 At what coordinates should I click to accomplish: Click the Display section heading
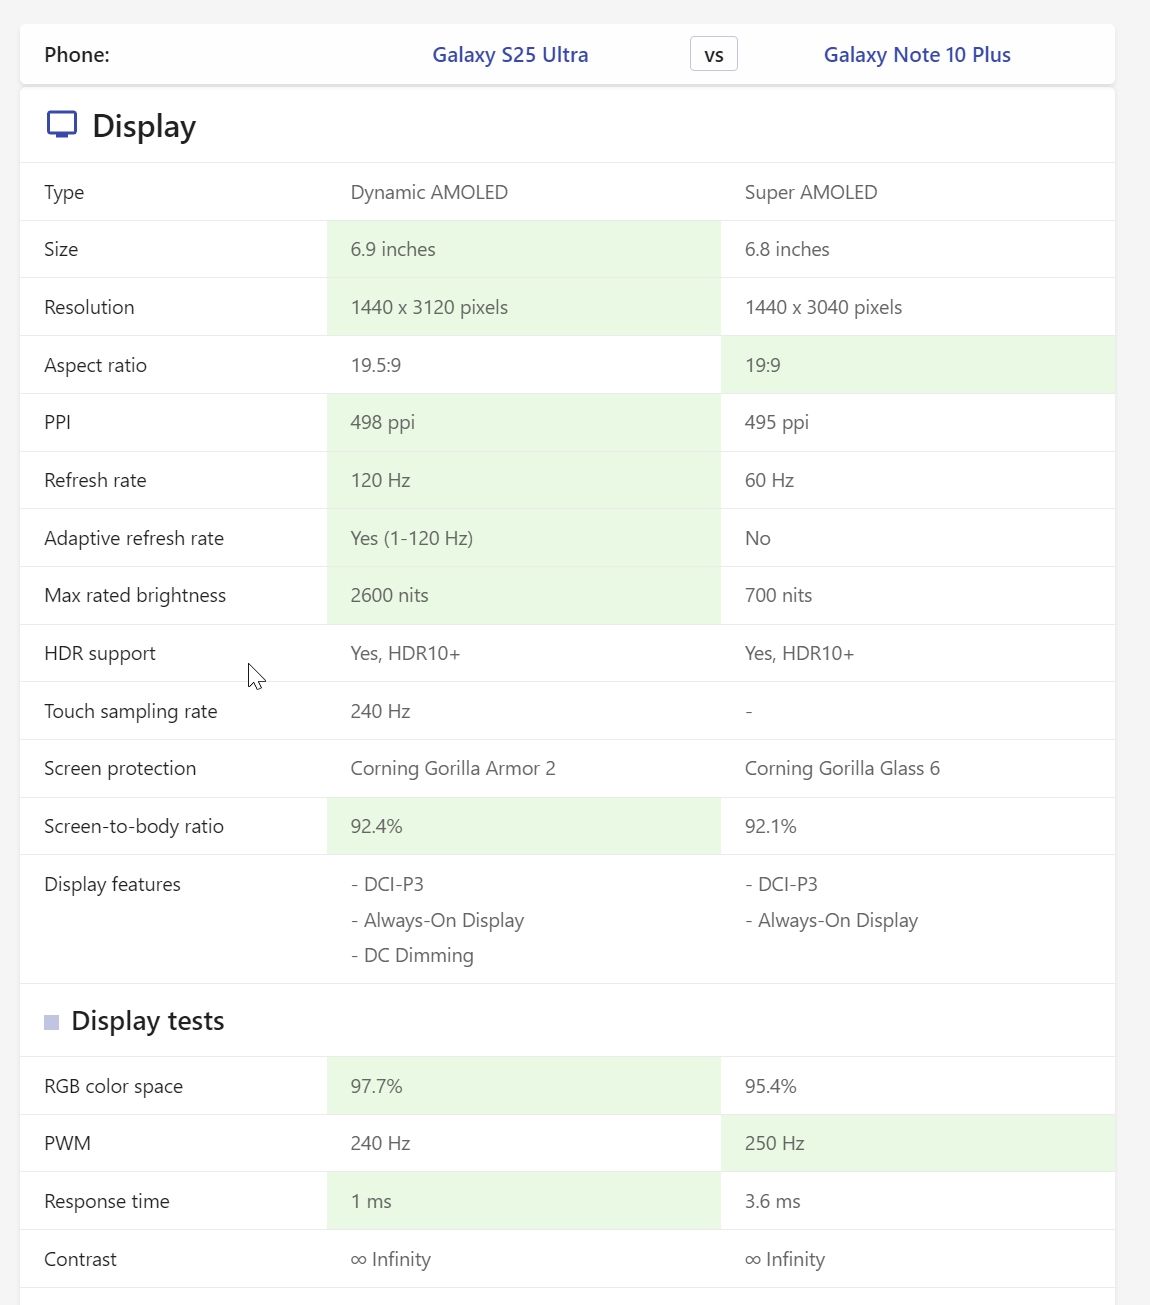pos(144,126)
